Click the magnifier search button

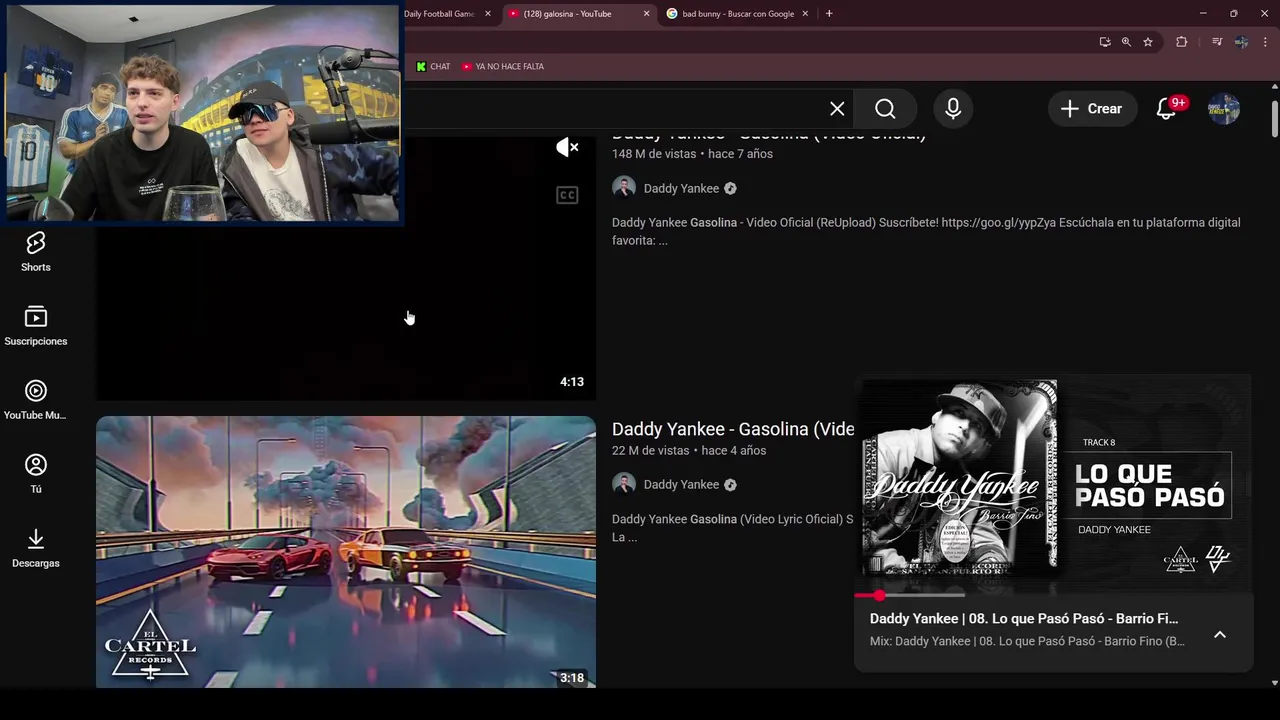(885, 109)
